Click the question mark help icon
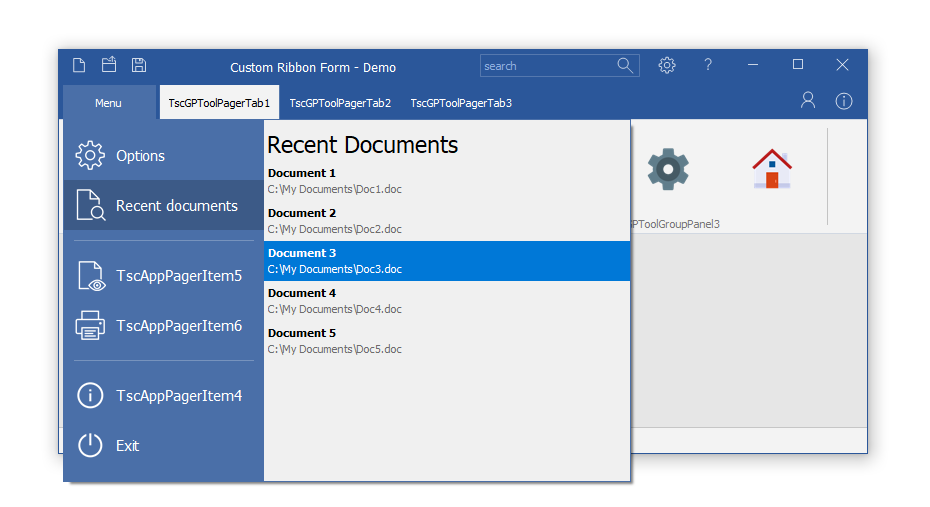930x507 pixels. [708, 64]
